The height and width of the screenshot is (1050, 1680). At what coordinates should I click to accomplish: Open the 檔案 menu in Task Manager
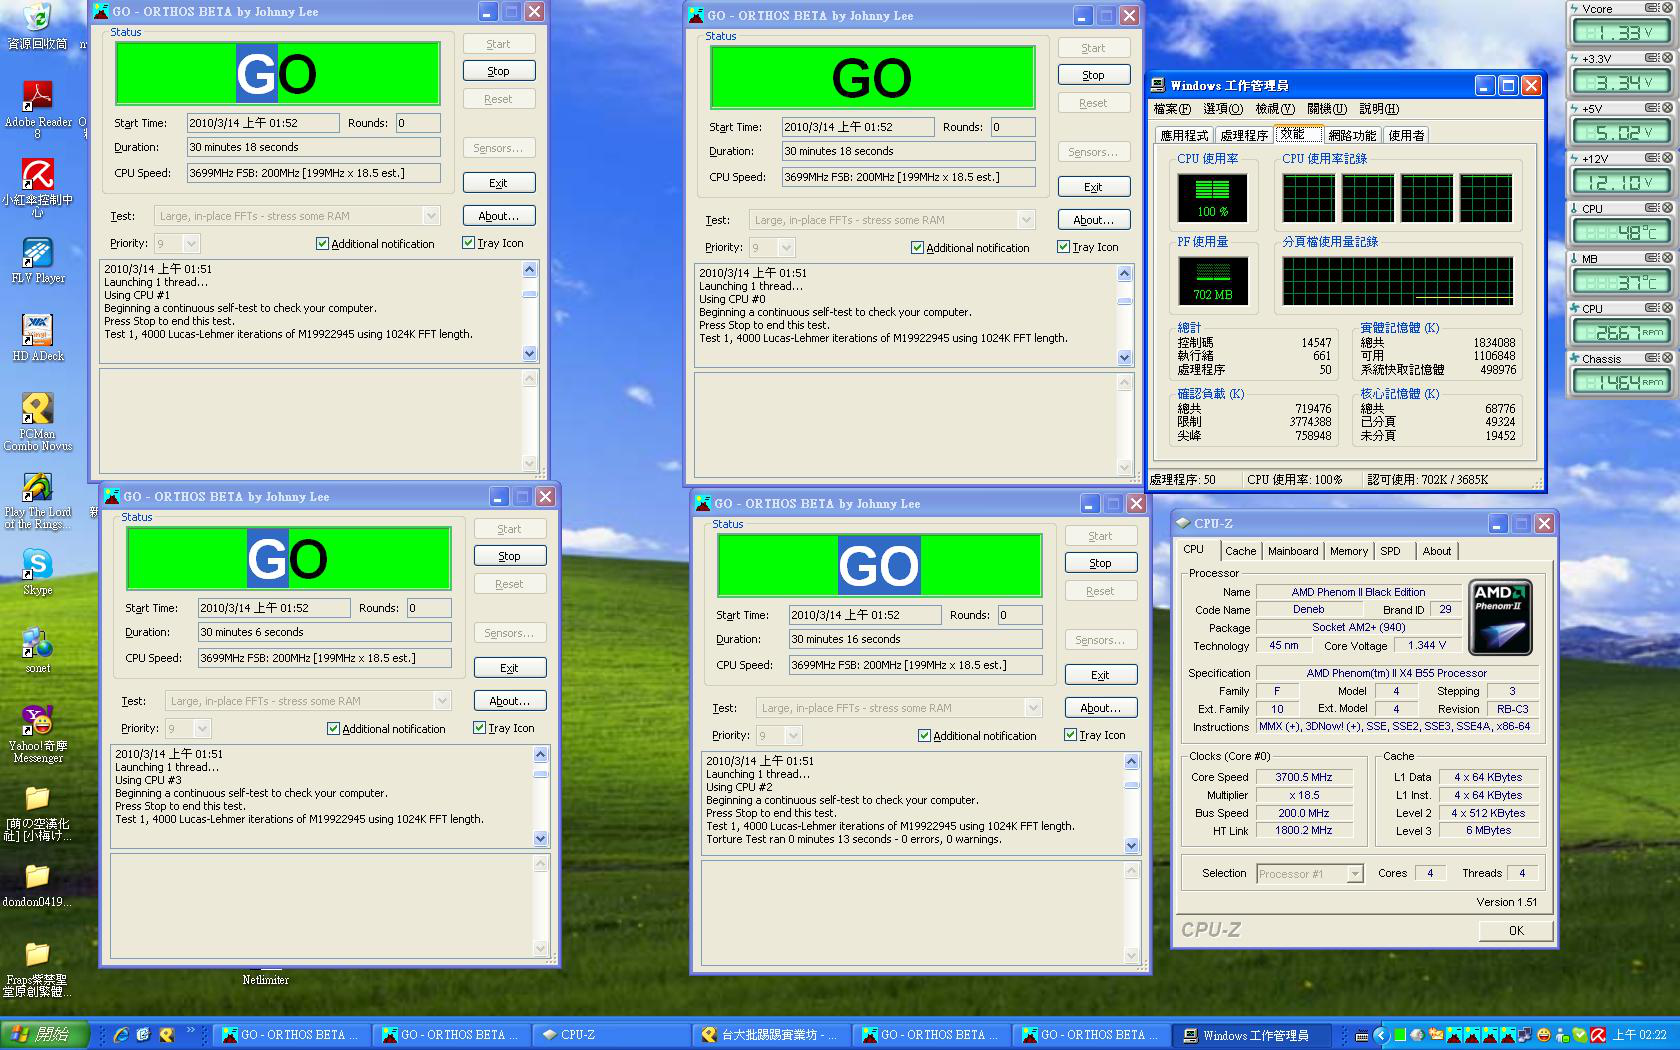pyautogui.click(x=1171, y=109)
